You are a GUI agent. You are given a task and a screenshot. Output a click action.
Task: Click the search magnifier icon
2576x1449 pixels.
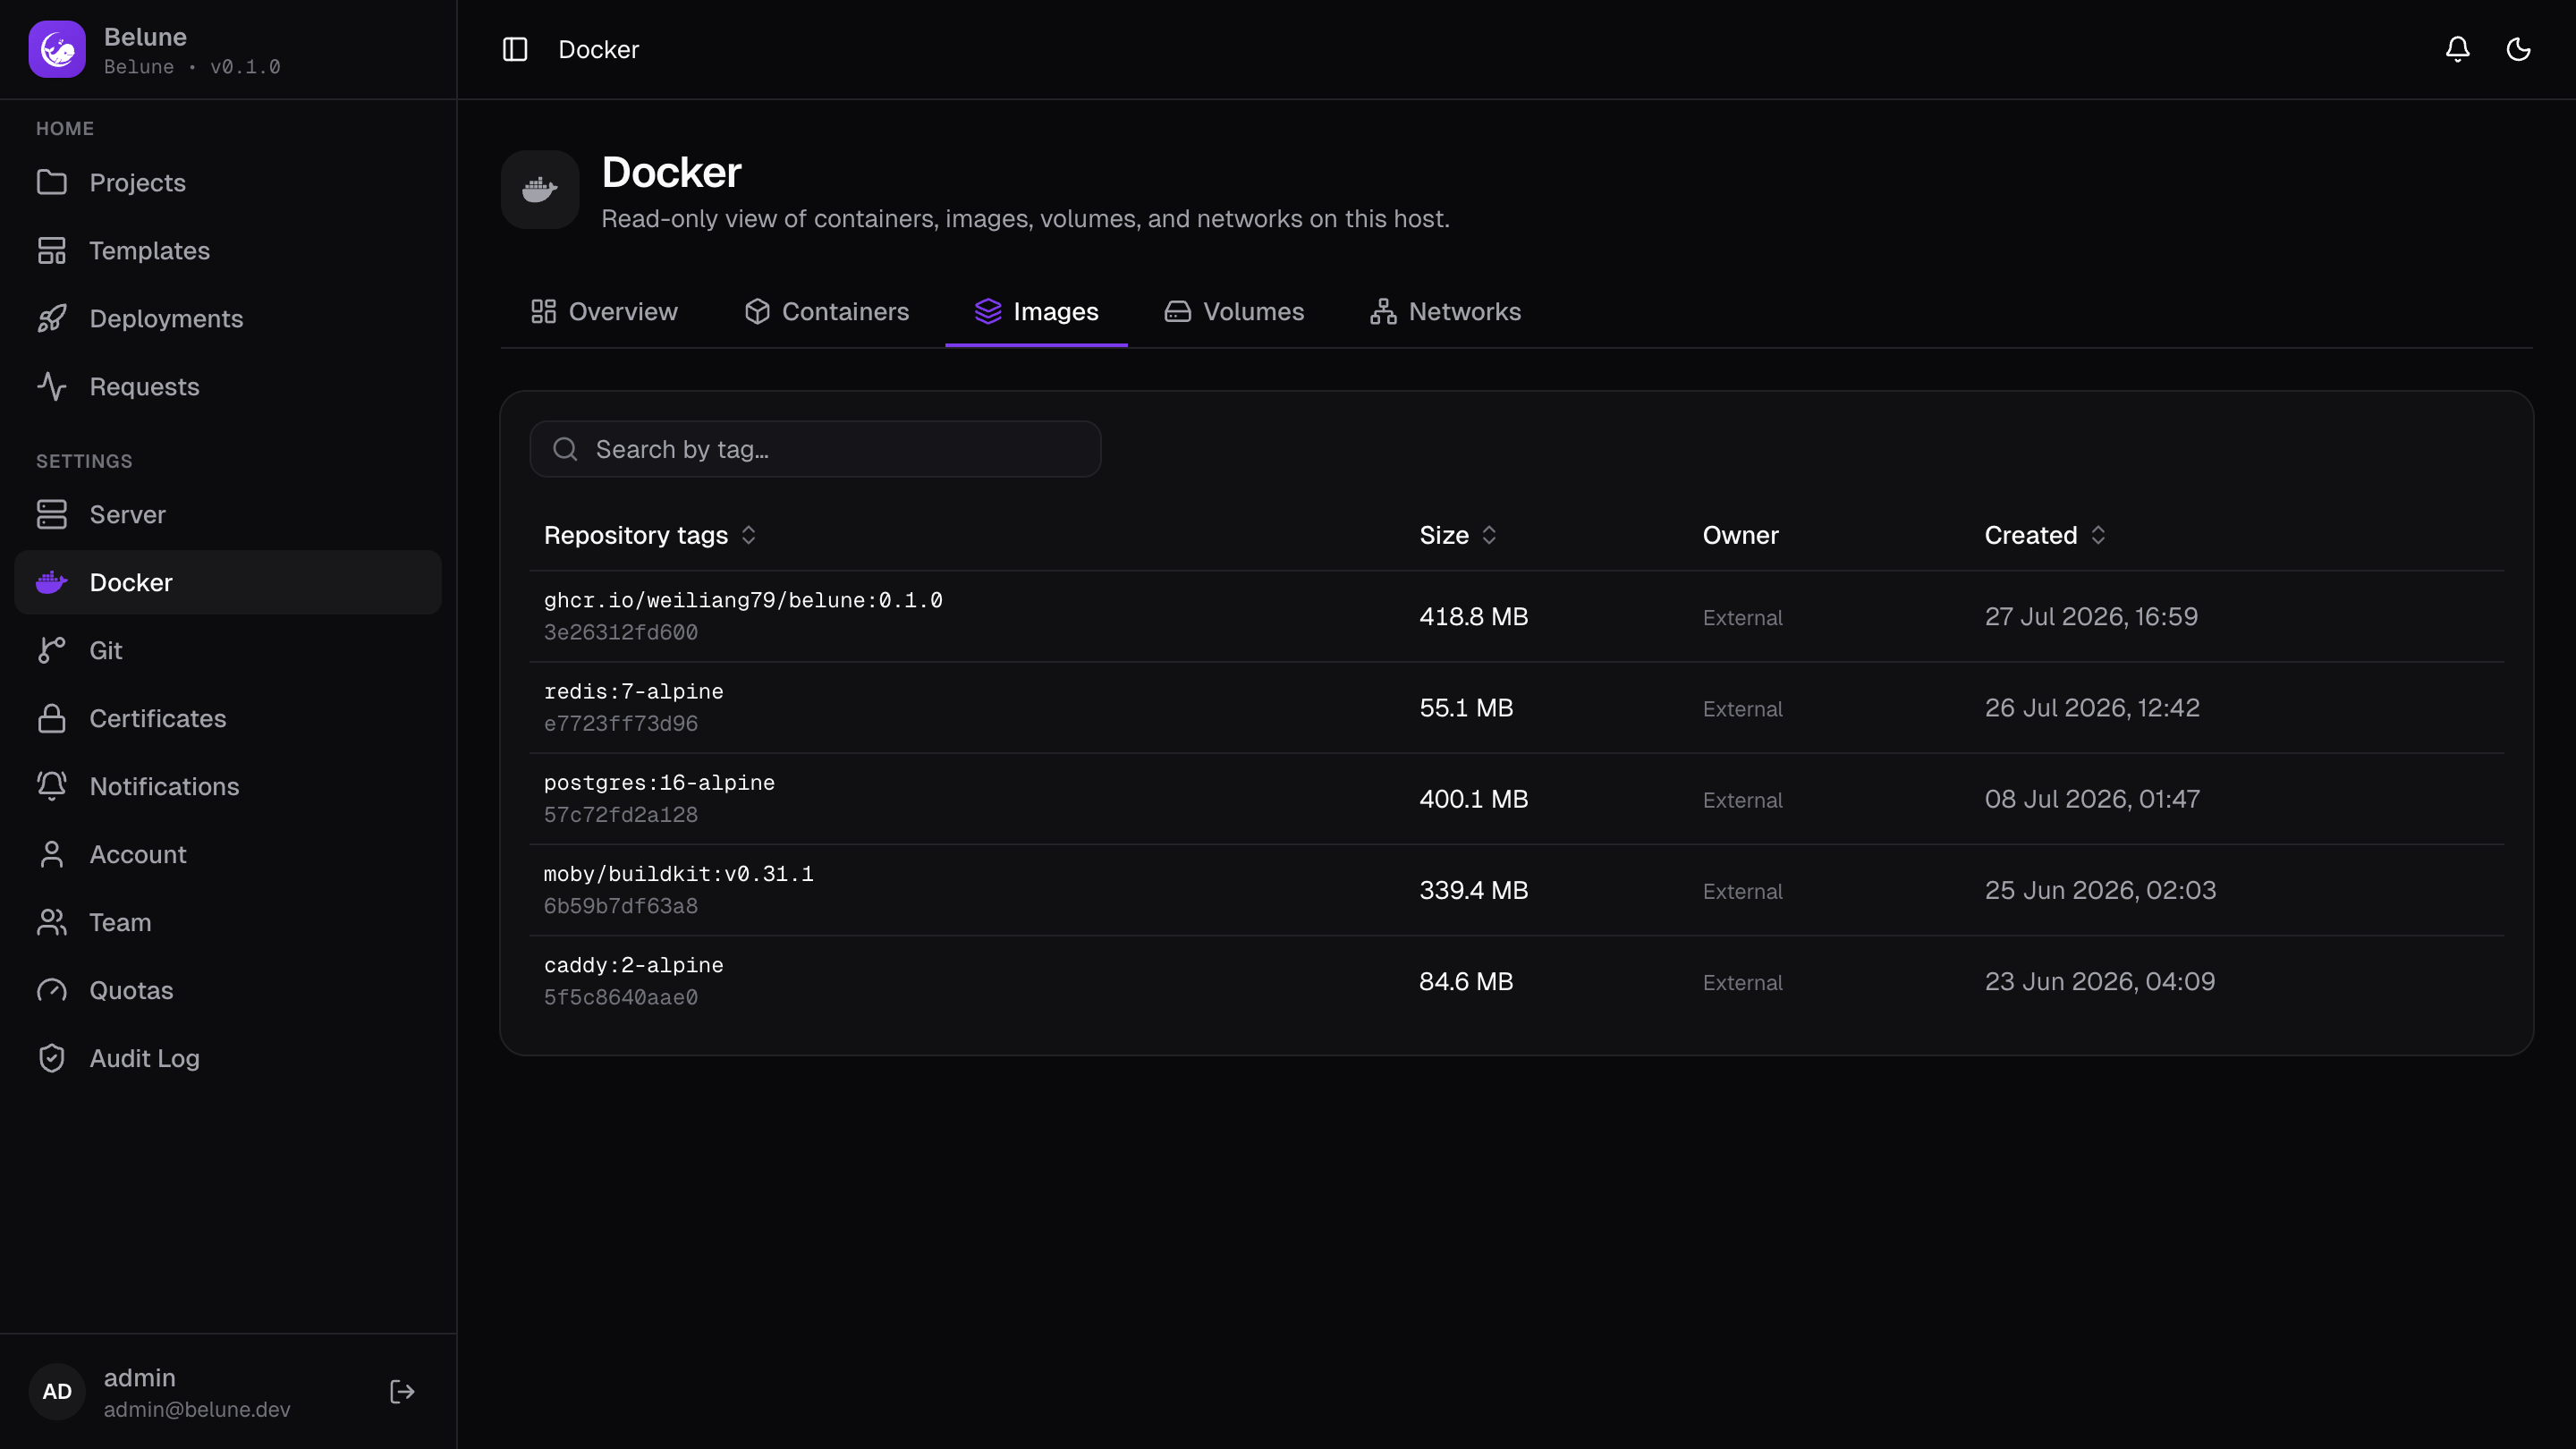(566, 449)
